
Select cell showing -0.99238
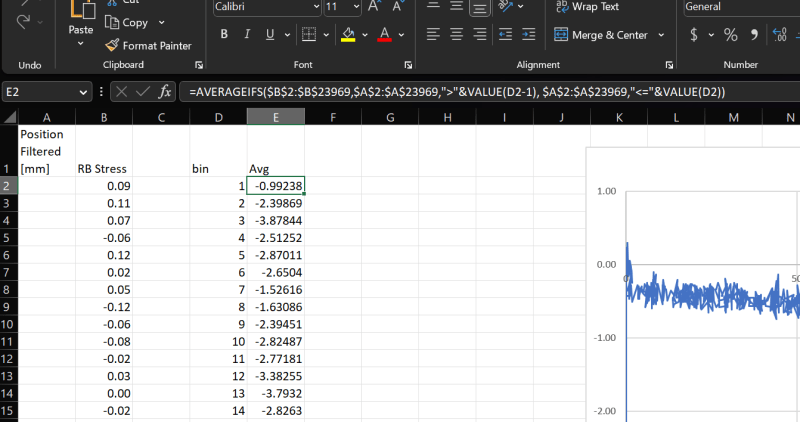point(276,186)
